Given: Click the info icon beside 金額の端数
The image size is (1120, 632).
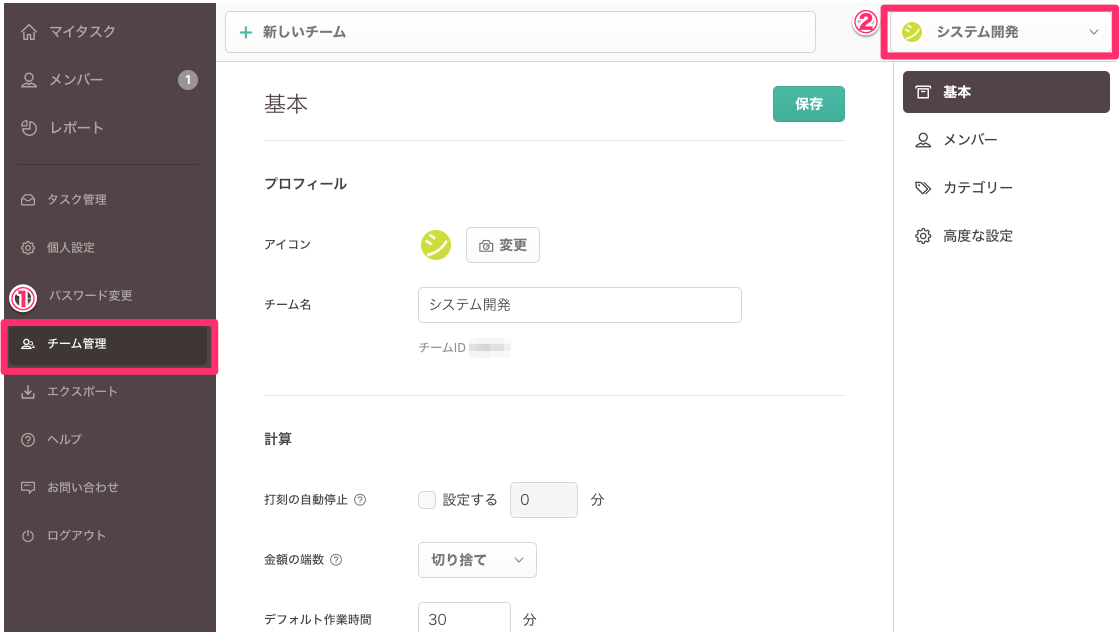Looking at the screenshot, I should [x=336, y=560].
